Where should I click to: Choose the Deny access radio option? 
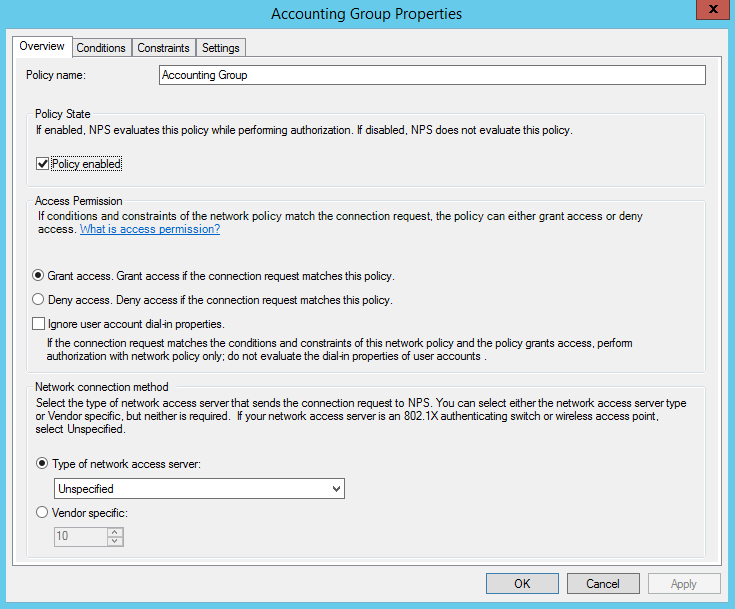pos(38,300)
